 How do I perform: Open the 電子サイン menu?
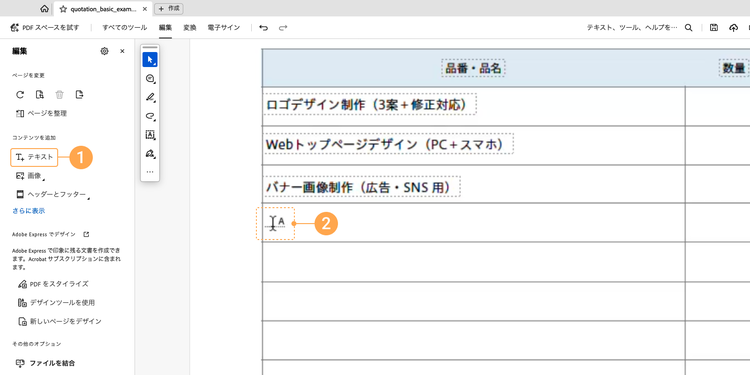click(224, 28)
